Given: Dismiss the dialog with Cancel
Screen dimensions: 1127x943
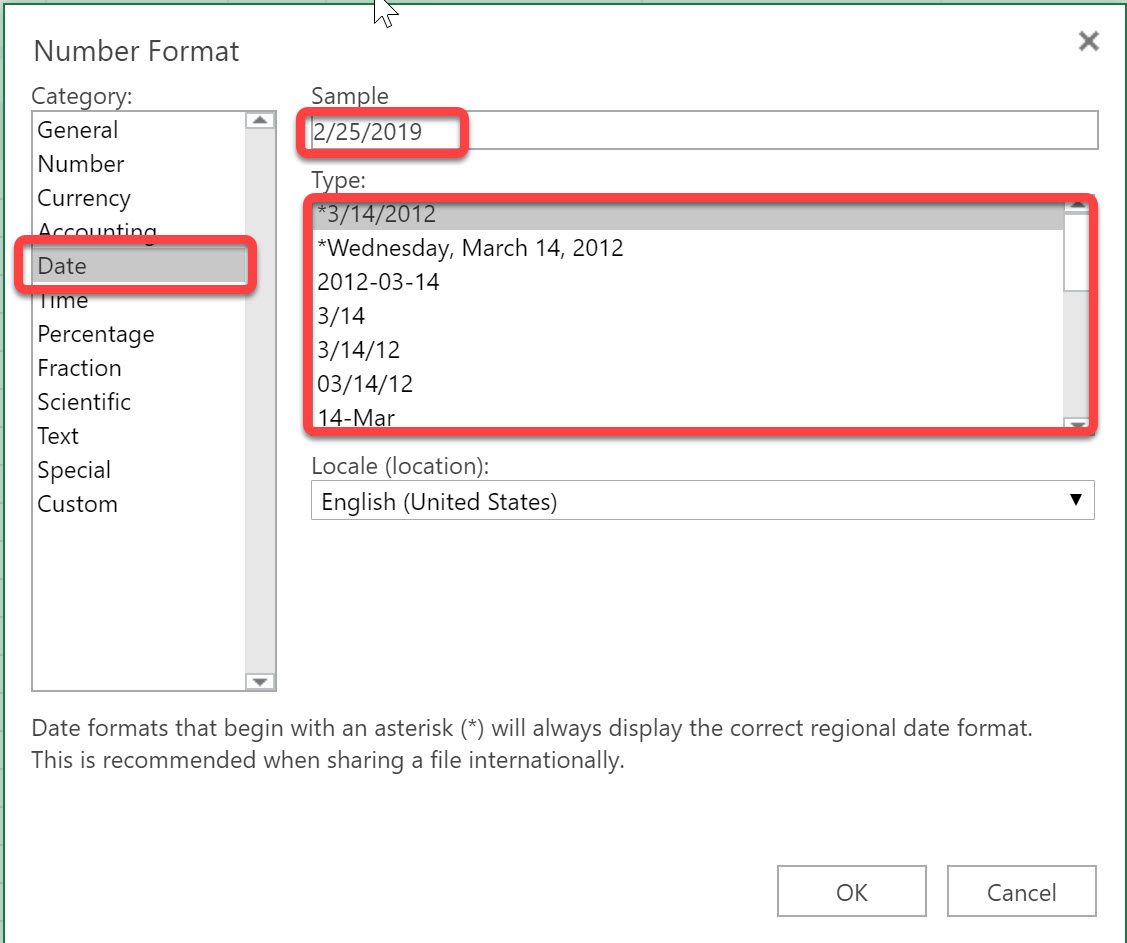Looking at the screenshot, I should tap(1021, 891).
